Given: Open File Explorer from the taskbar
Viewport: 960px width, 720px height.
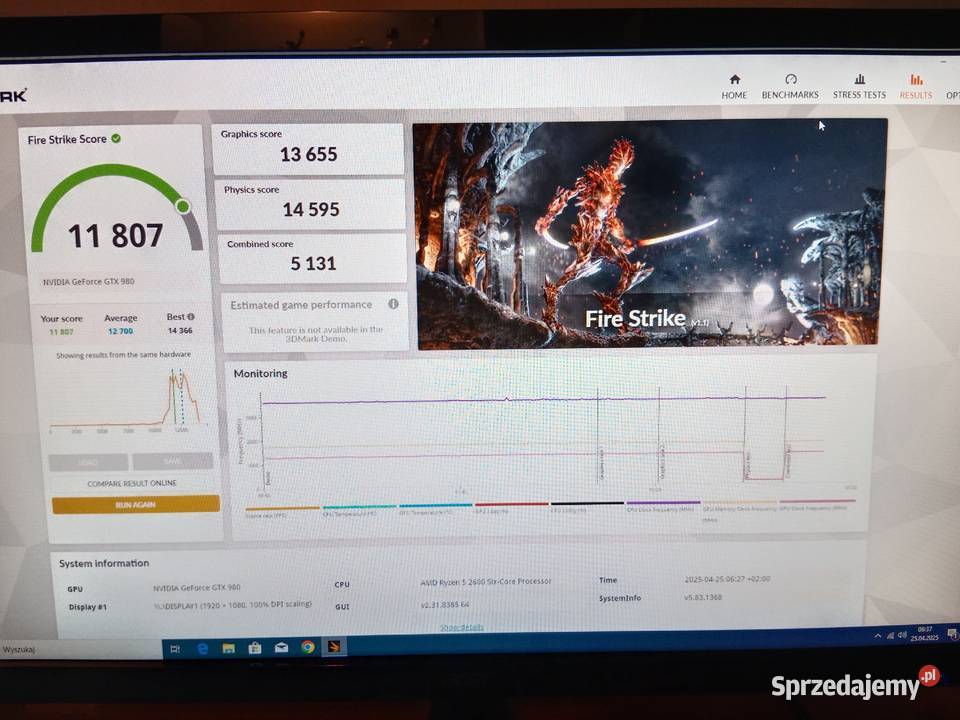Looking at the screenshot, I should tap(228, 648).
